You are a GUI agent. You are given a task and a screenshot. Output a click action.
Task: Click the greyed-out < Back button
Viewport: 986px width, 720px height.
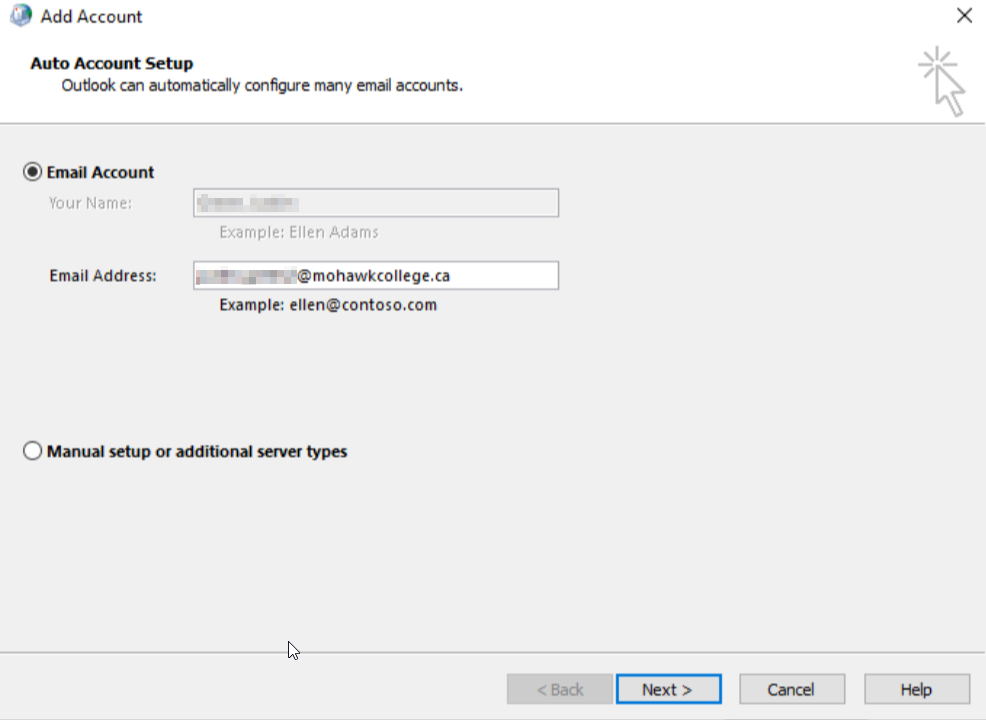pos(560,689)
